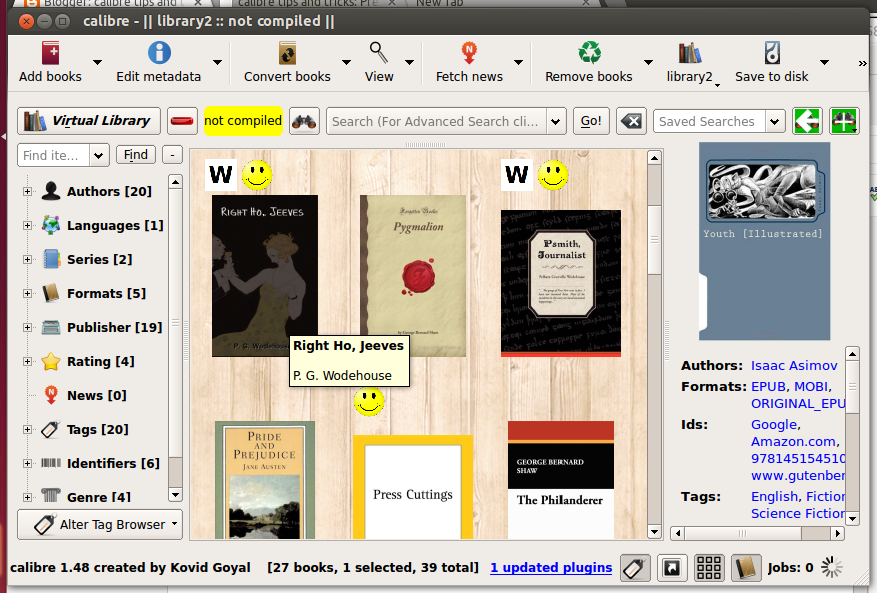Open the library2 library icon
This screenshot has height=593, width=877.
pyautogui.click(x=690, y=53)
